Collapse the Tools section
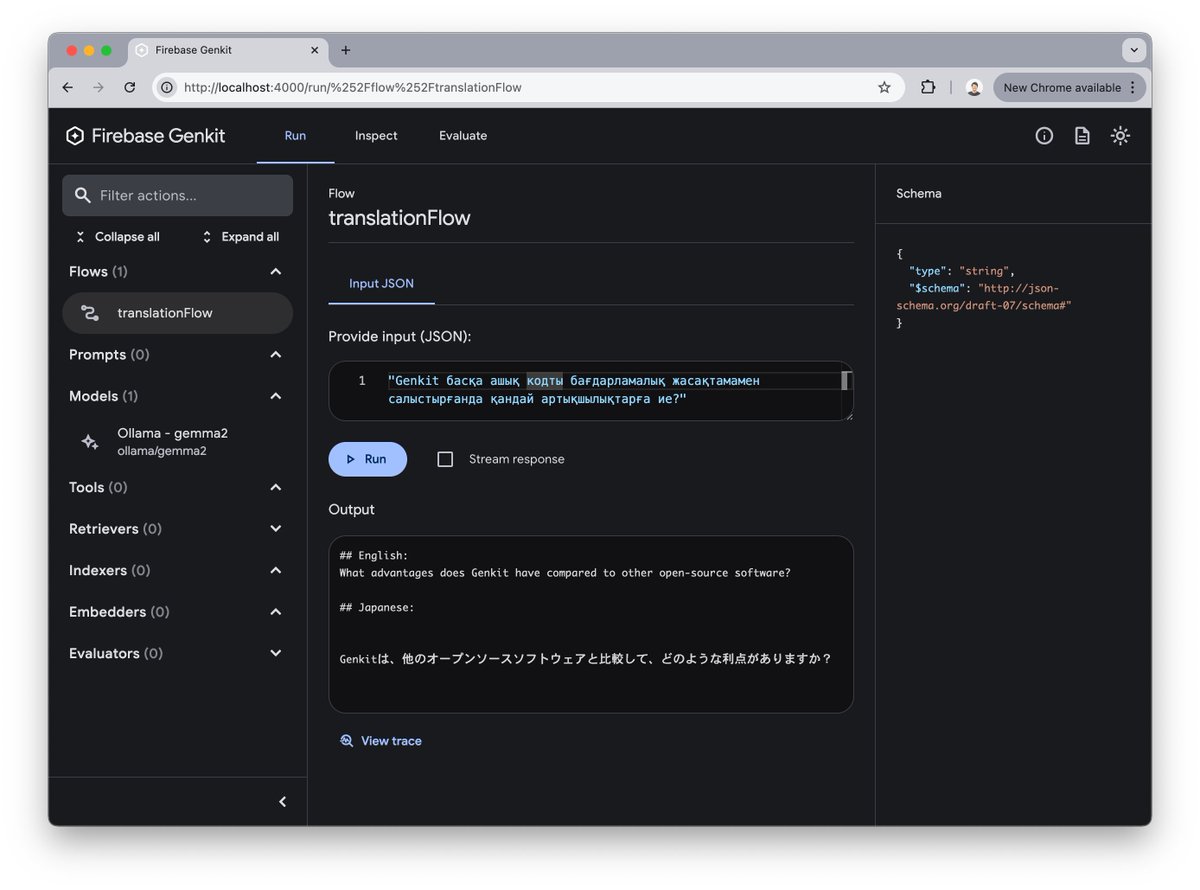 tap(276, 487)
